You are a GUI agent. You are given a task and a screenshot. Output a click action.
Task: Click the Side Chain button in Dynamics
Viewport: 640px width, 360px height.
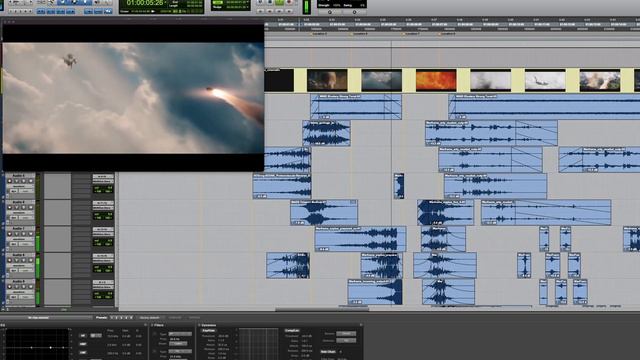328,352
